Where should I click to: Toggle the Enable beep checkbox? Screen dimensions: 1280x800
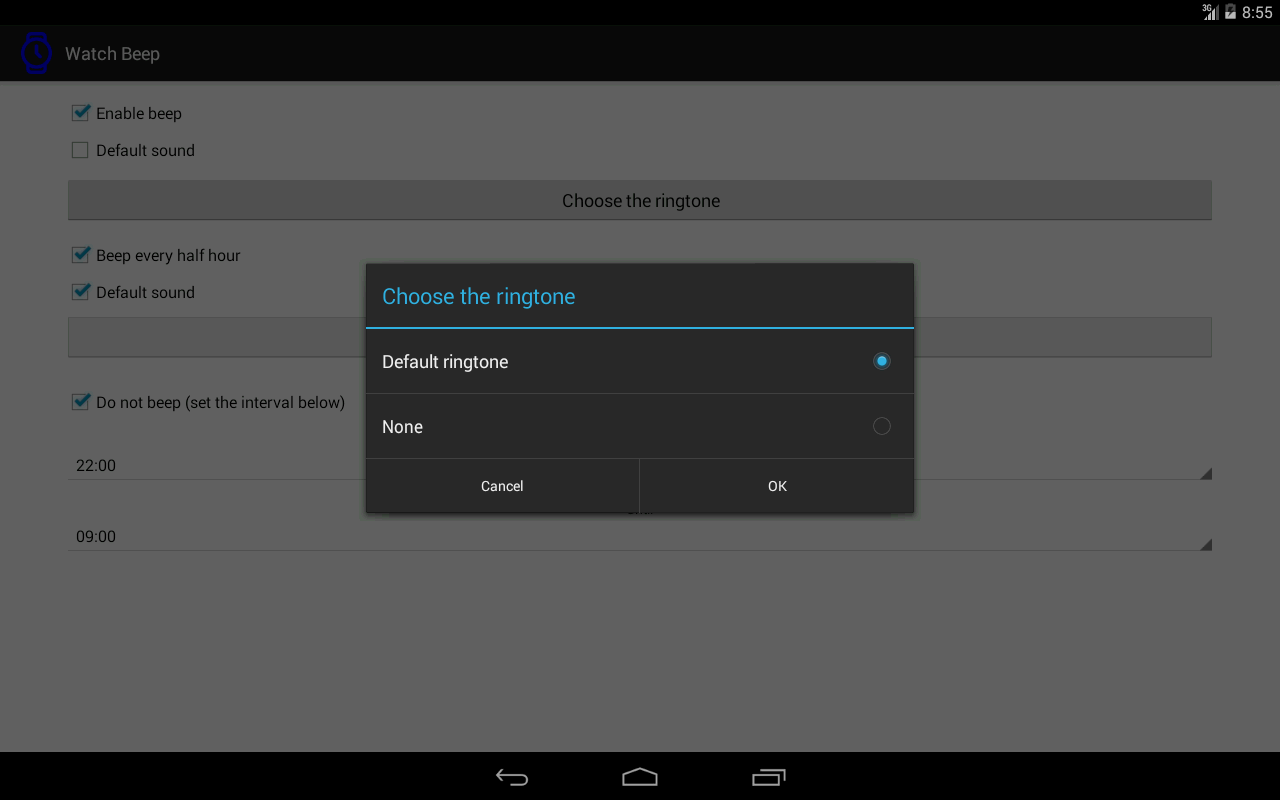point(81,113)
